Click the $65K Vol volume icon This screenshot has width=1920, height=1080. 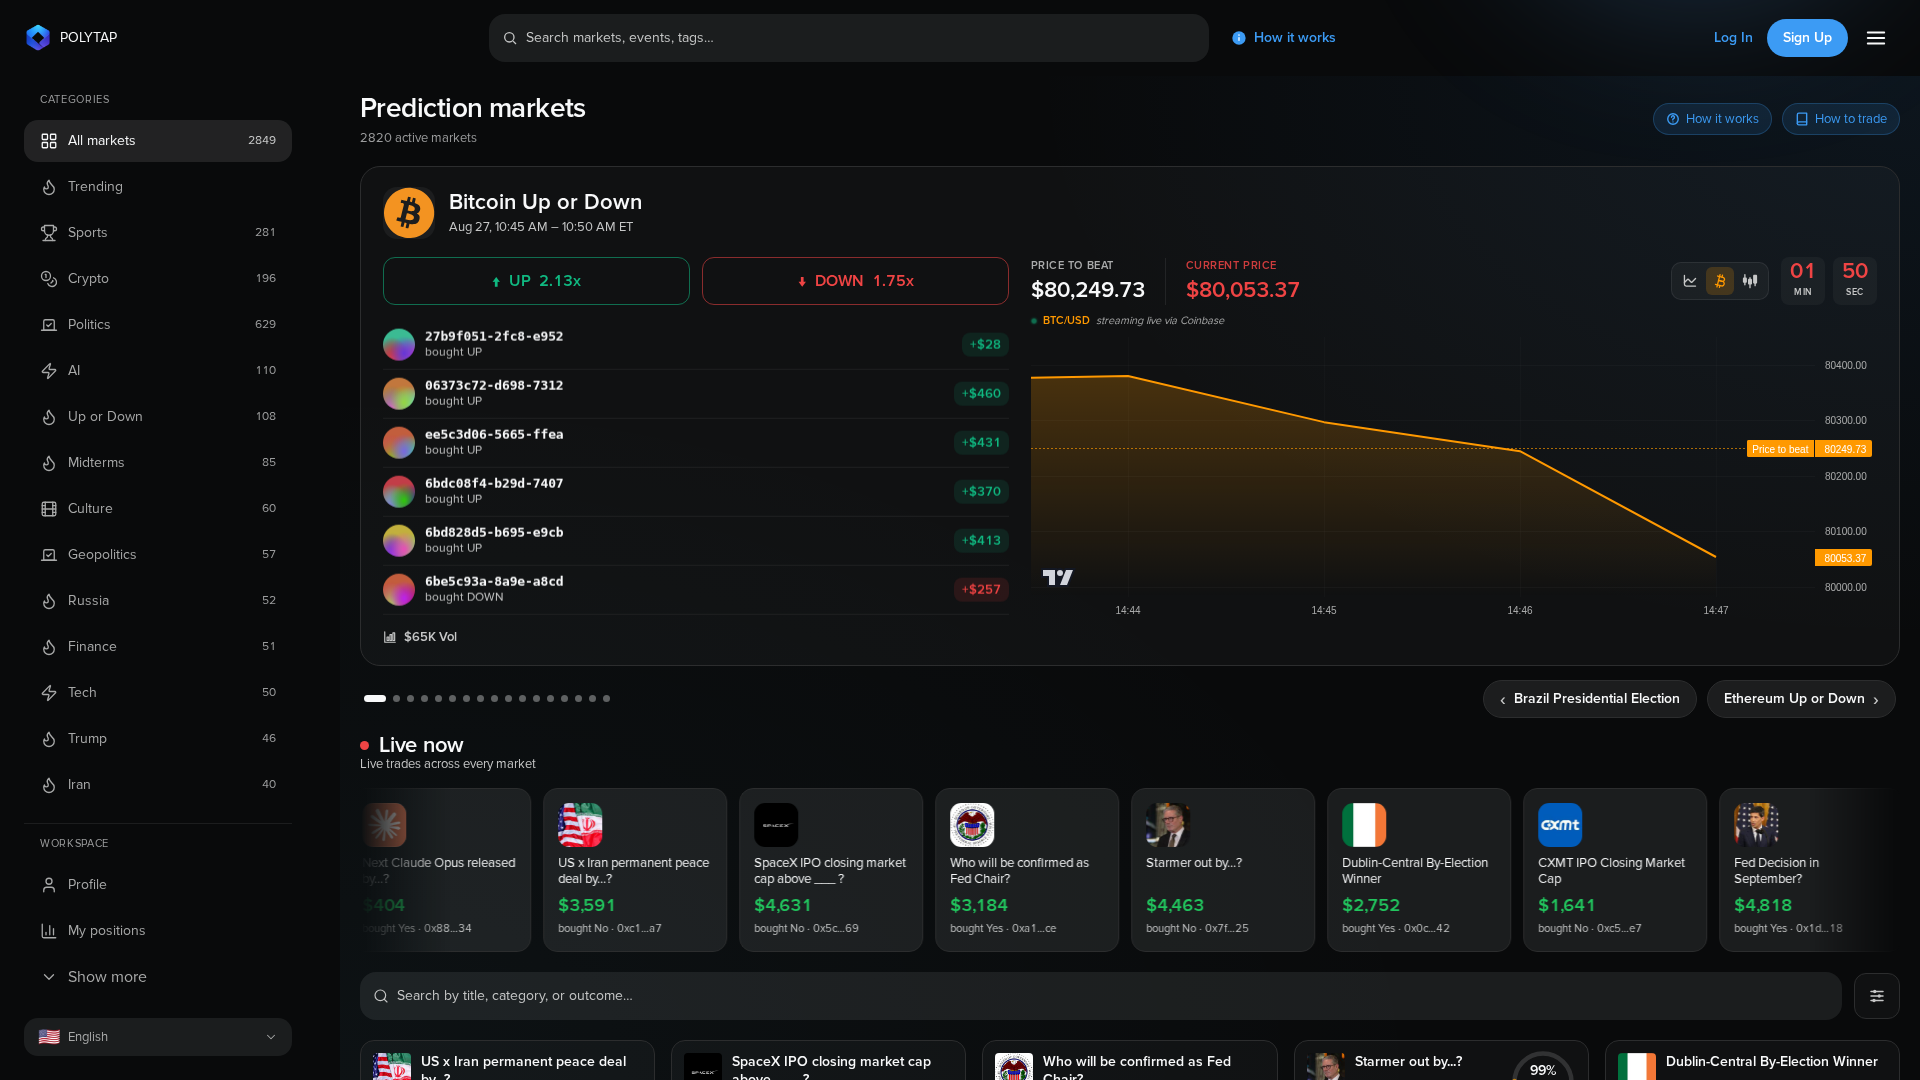tap(390, 637)
